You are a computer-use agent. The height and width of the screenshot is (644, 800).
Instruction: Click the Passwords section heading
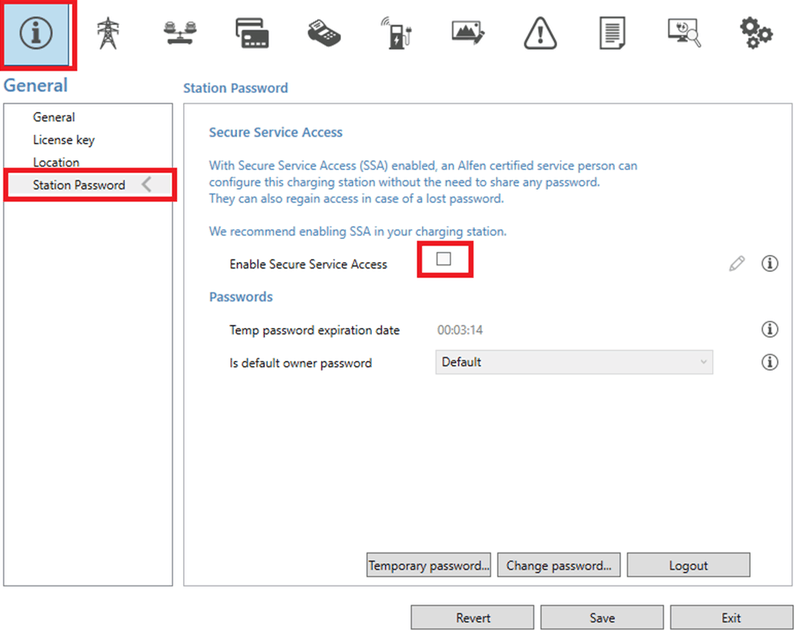(241, 297)
